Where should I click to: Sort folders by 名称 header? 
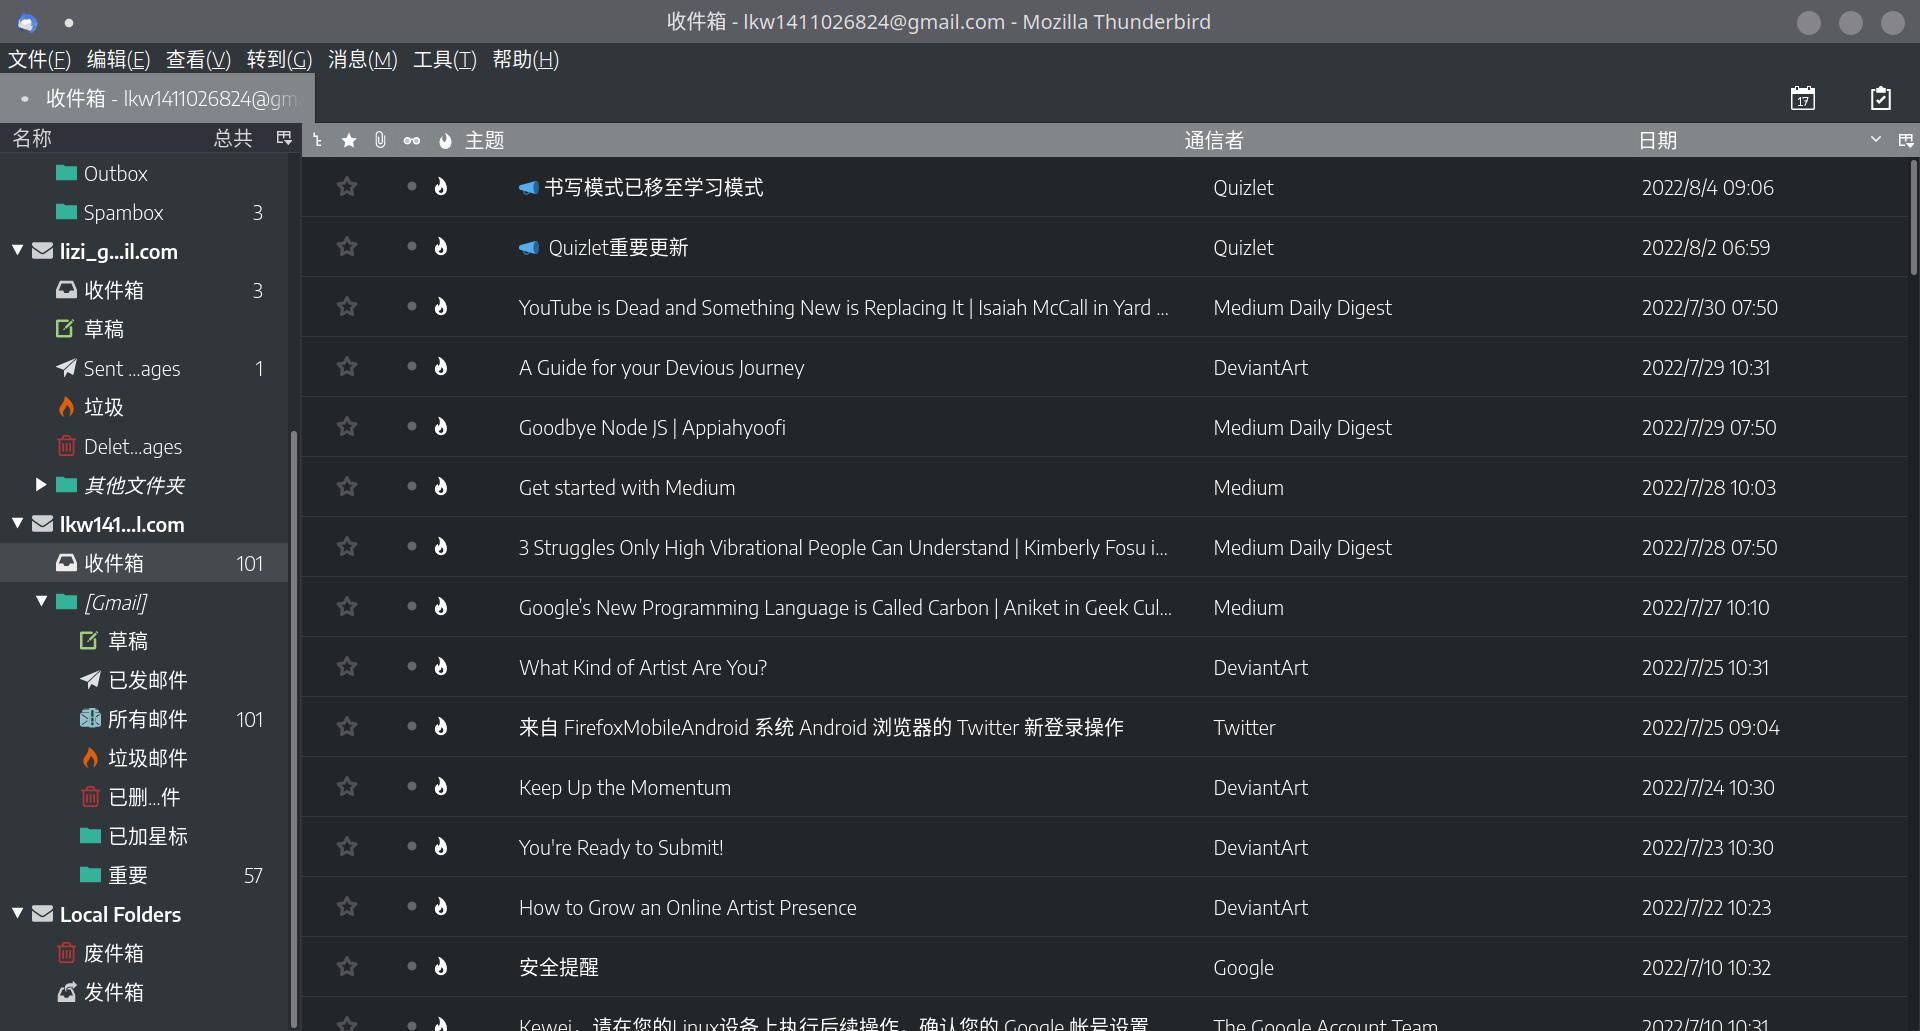coord(32,138)
